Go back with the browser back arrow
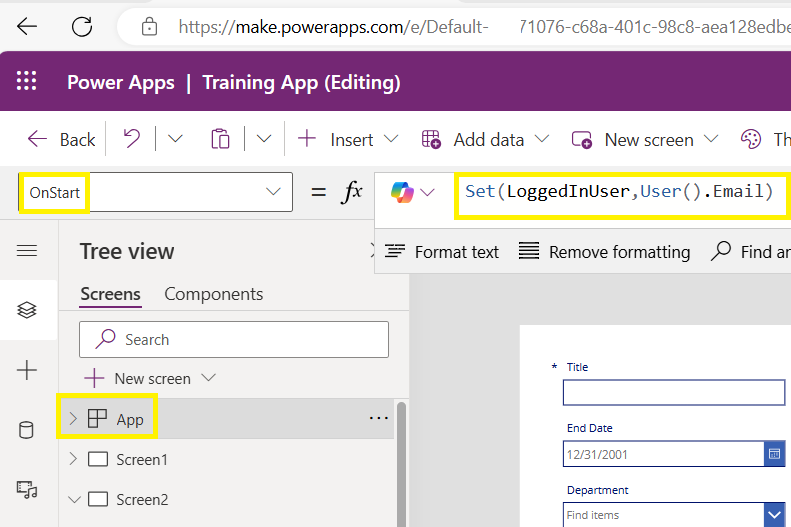791x527 pixels. (x=27, y=26)
